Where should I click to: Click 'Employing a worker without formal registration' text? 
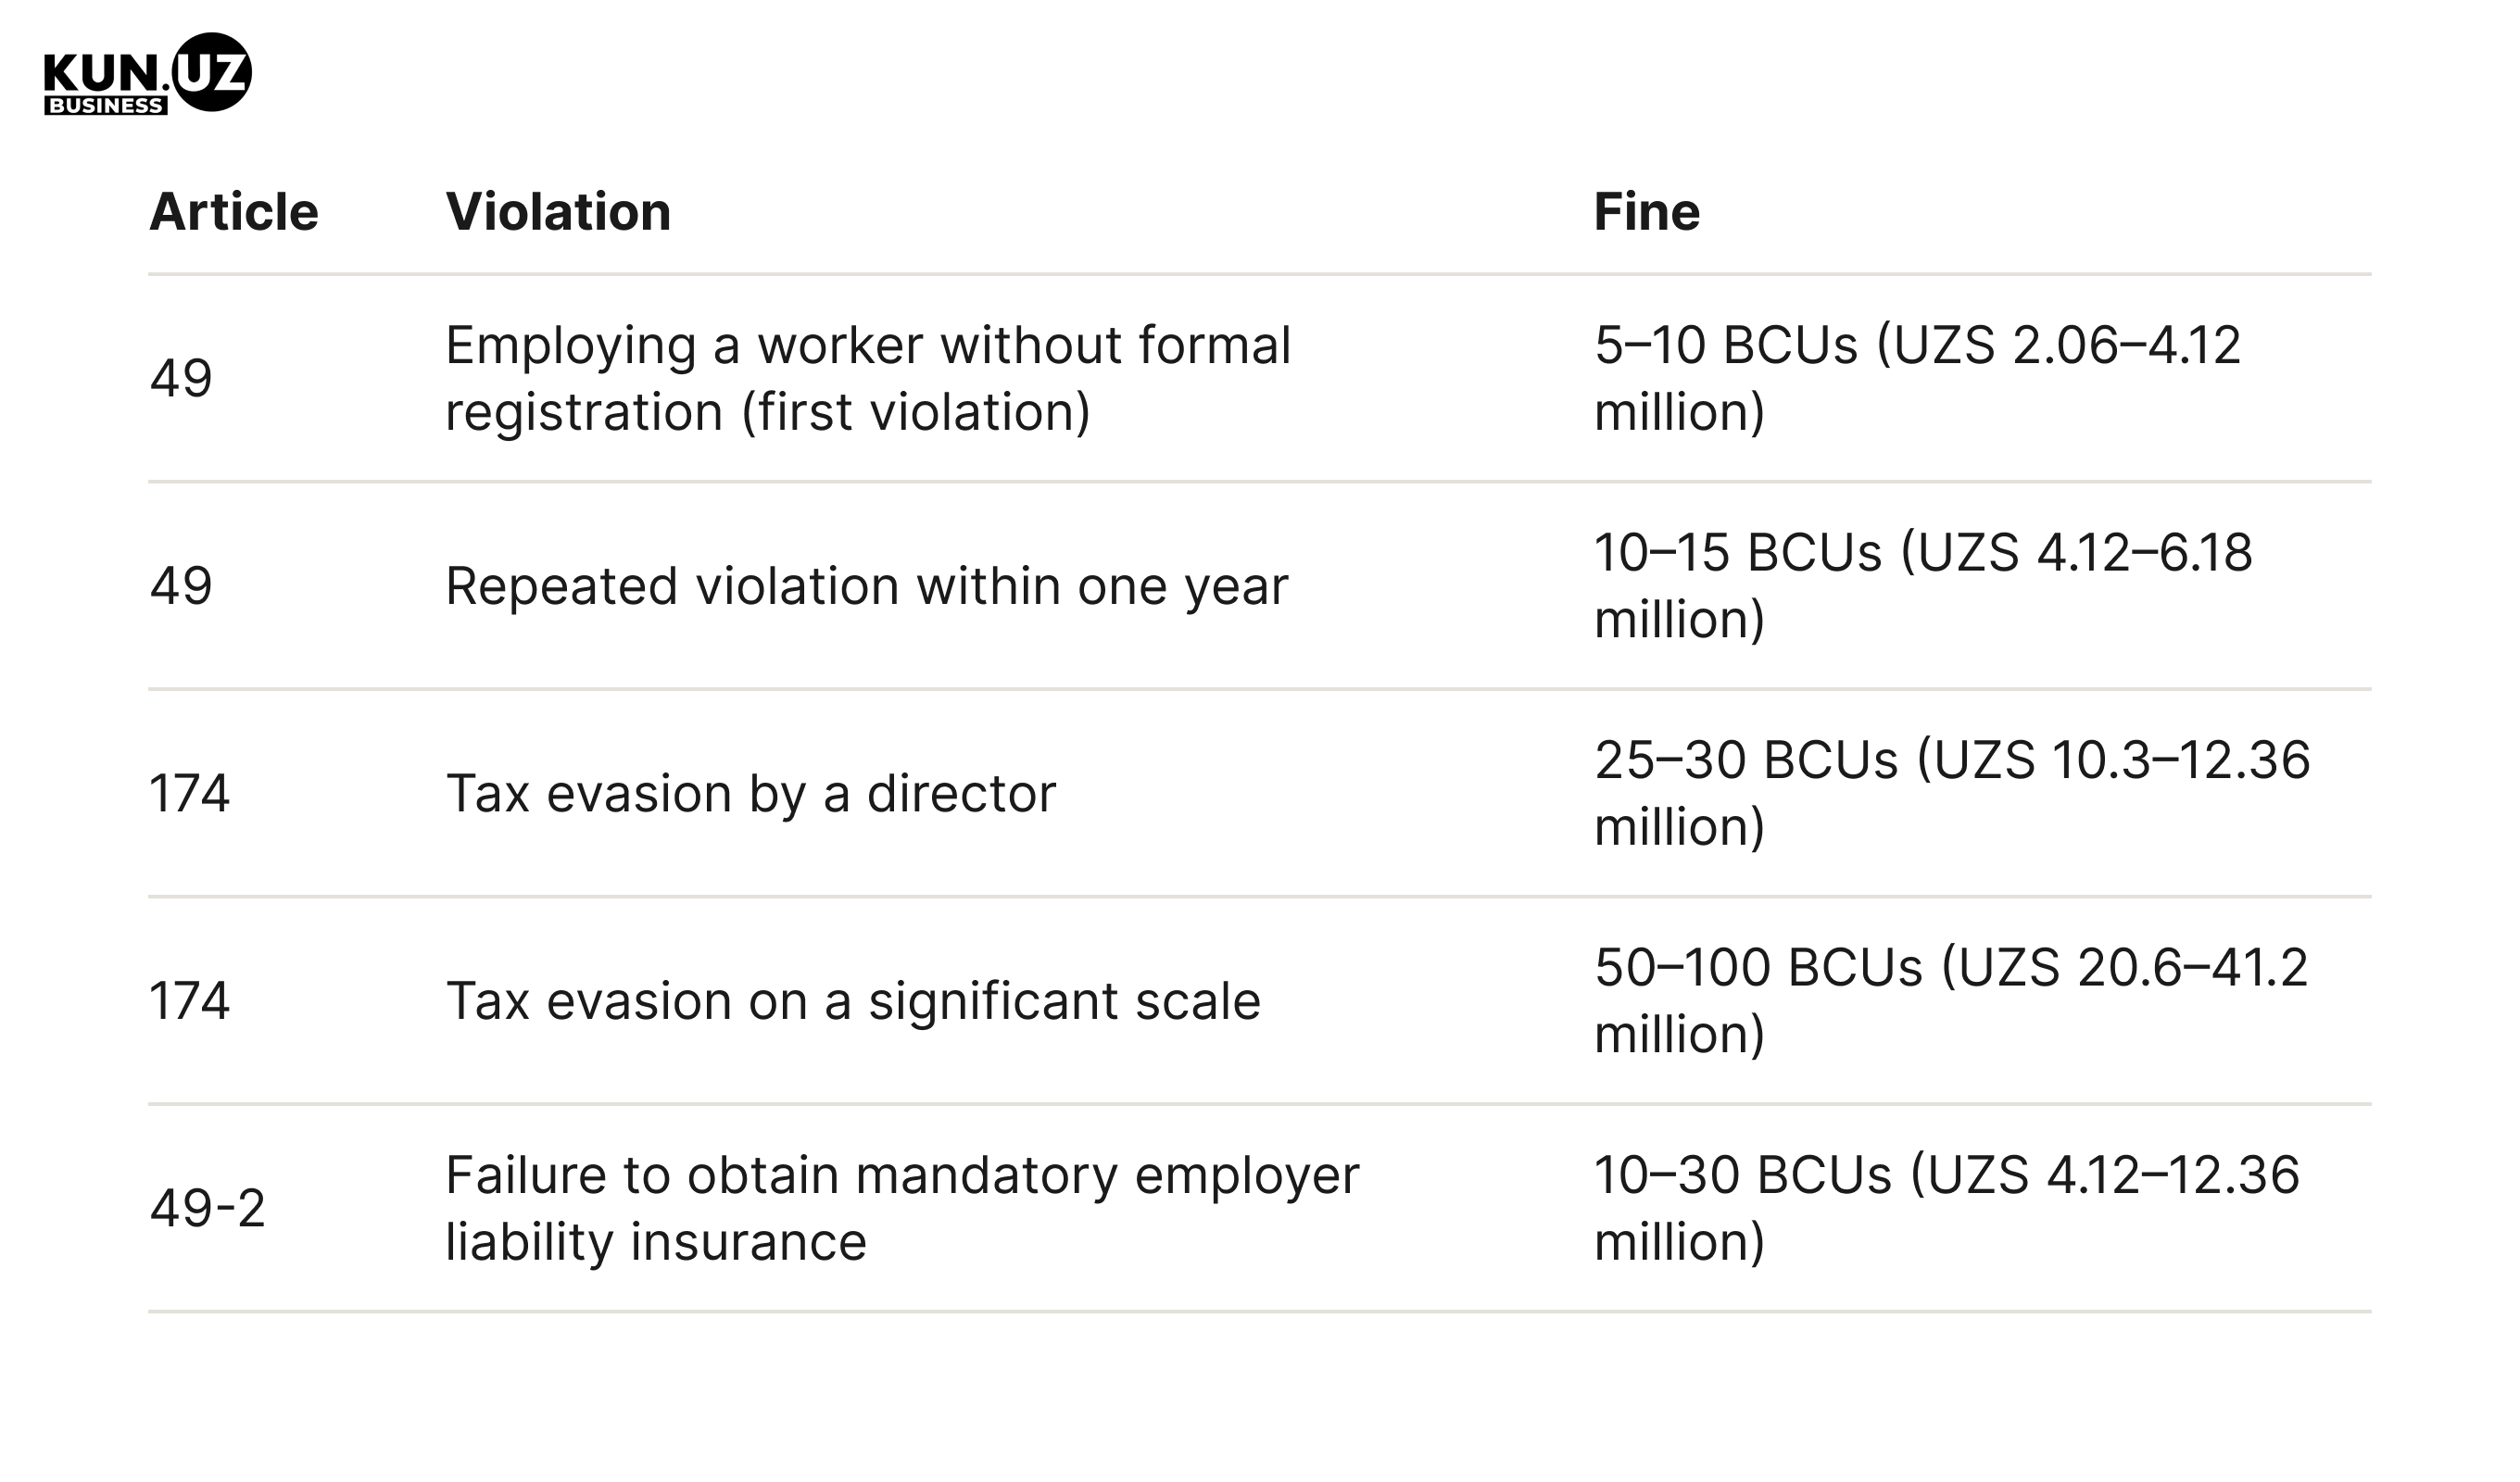[x=868, y=378]
